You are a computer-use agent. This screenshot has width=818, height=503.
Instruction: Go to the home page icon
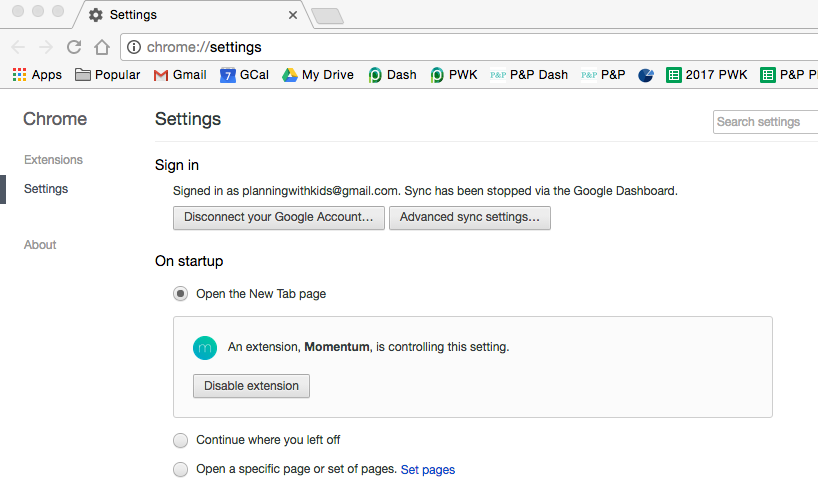pos(101,47)
